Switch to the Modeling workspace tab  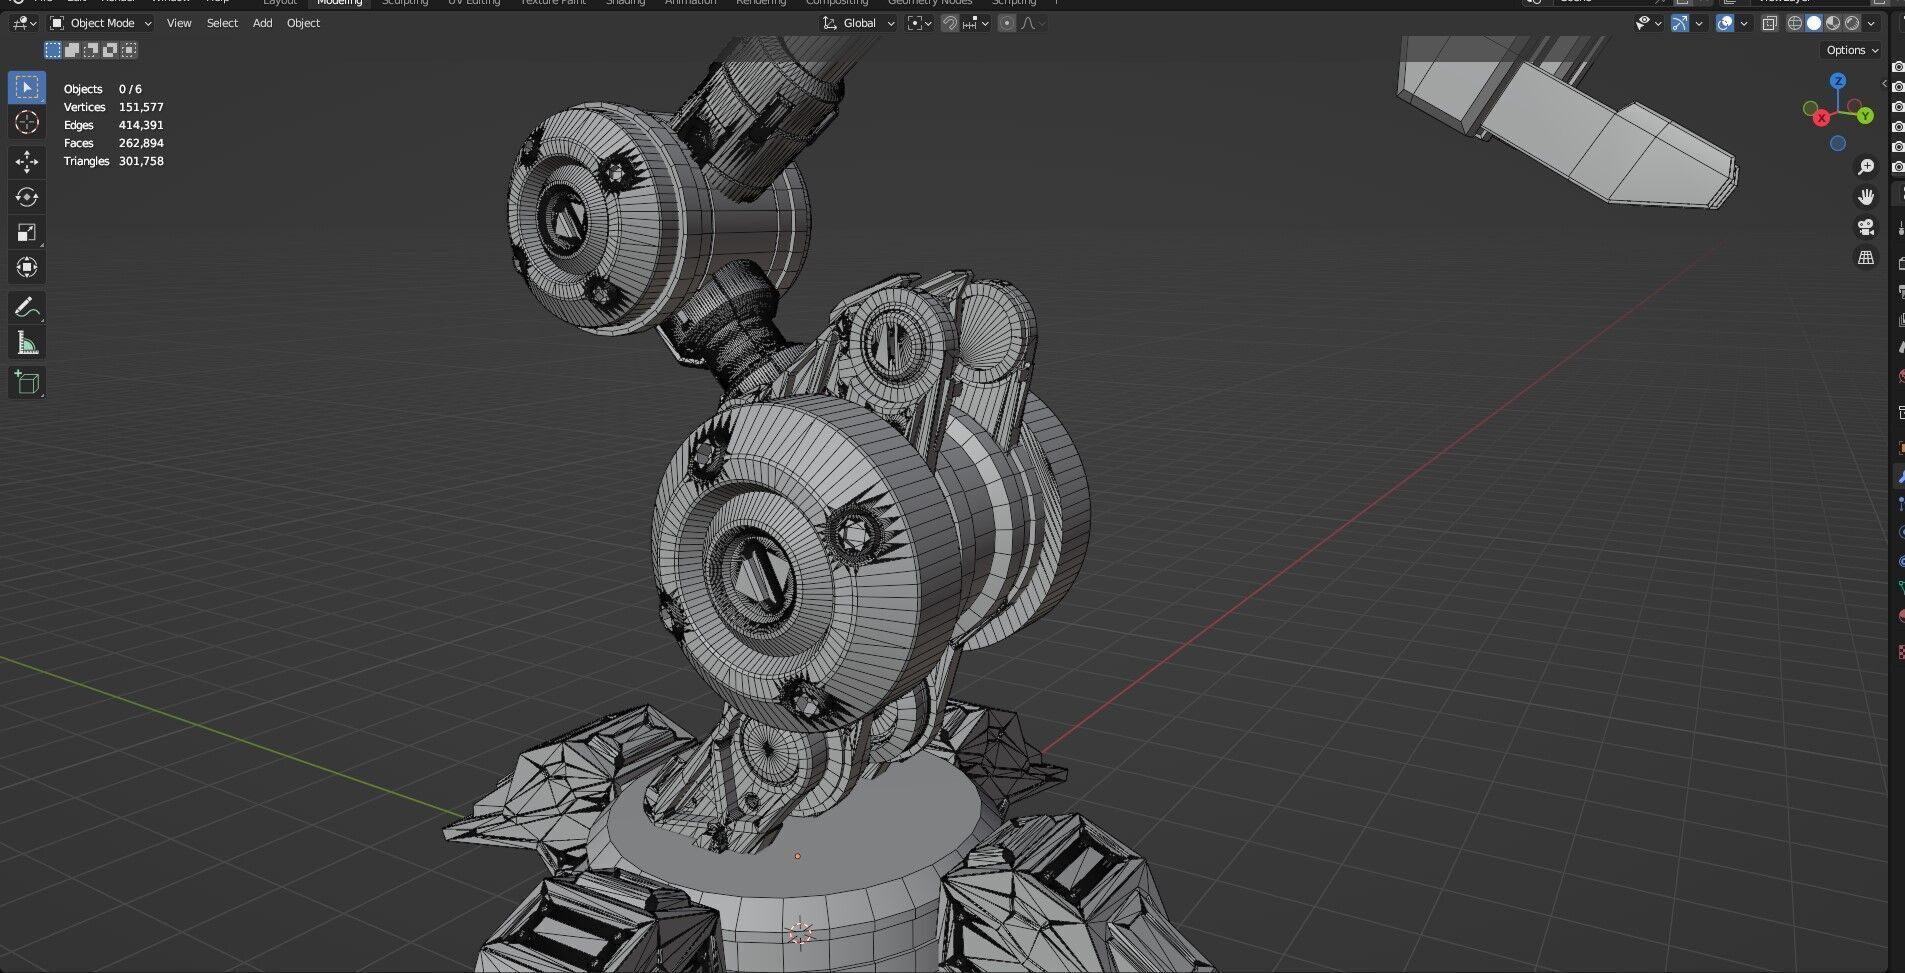coord(339,3)
